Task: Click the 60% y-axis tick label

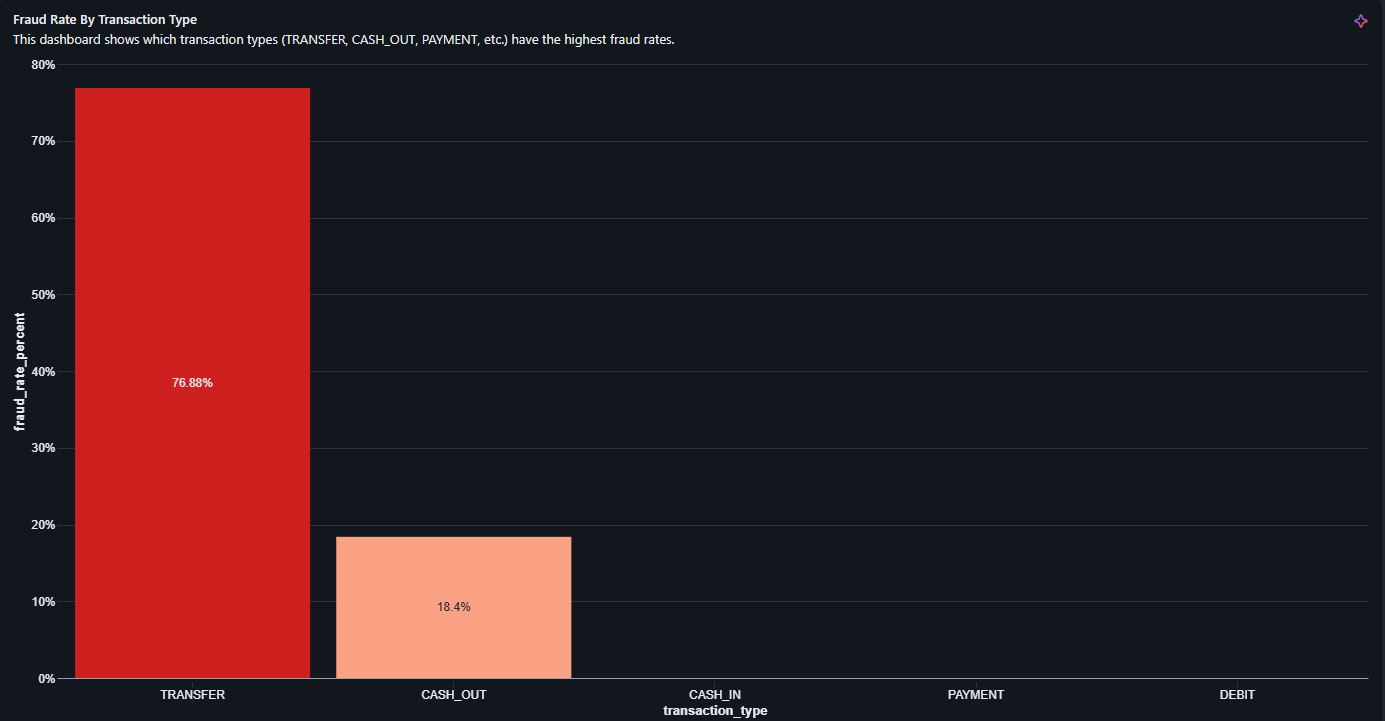Action: click(44, 218)
